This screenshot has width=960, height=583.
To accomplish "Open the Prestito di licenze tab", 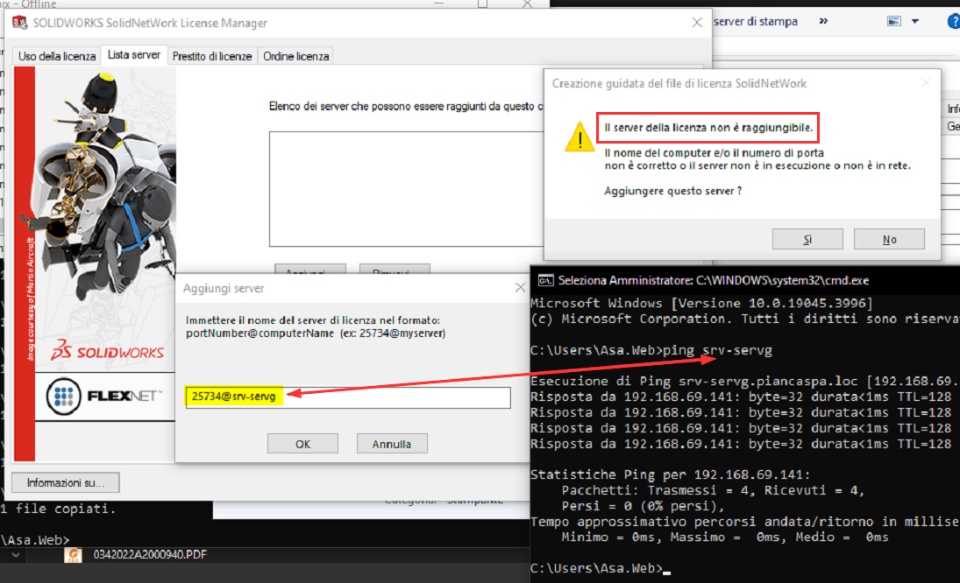I will 212,56.
